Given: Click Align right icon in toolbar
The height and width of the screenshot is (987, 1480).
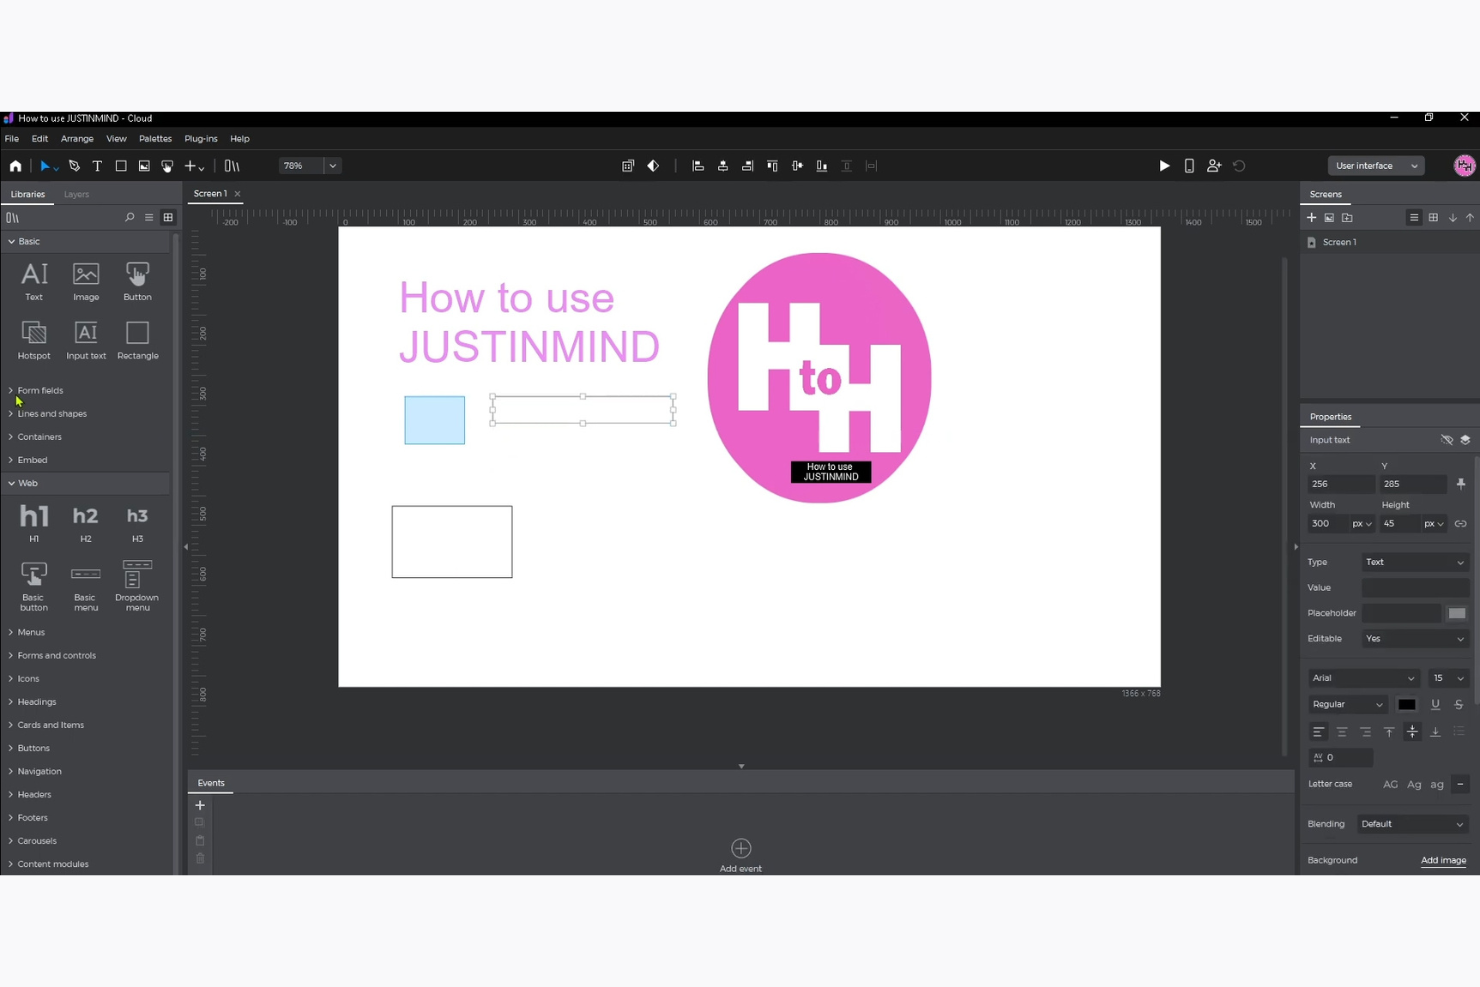Looking at the screenshot, I should point(747,166).
